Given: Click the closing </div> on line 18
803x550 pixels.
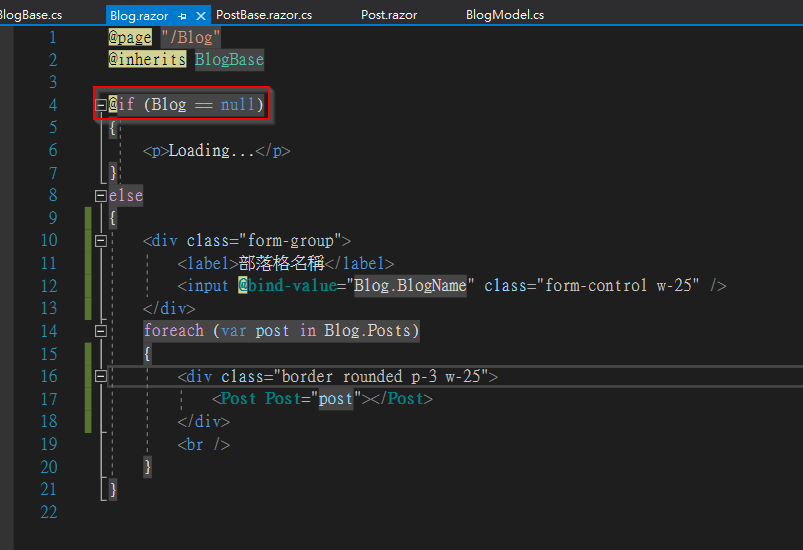Looking at the screenshot, I should (x=204, y=421).
